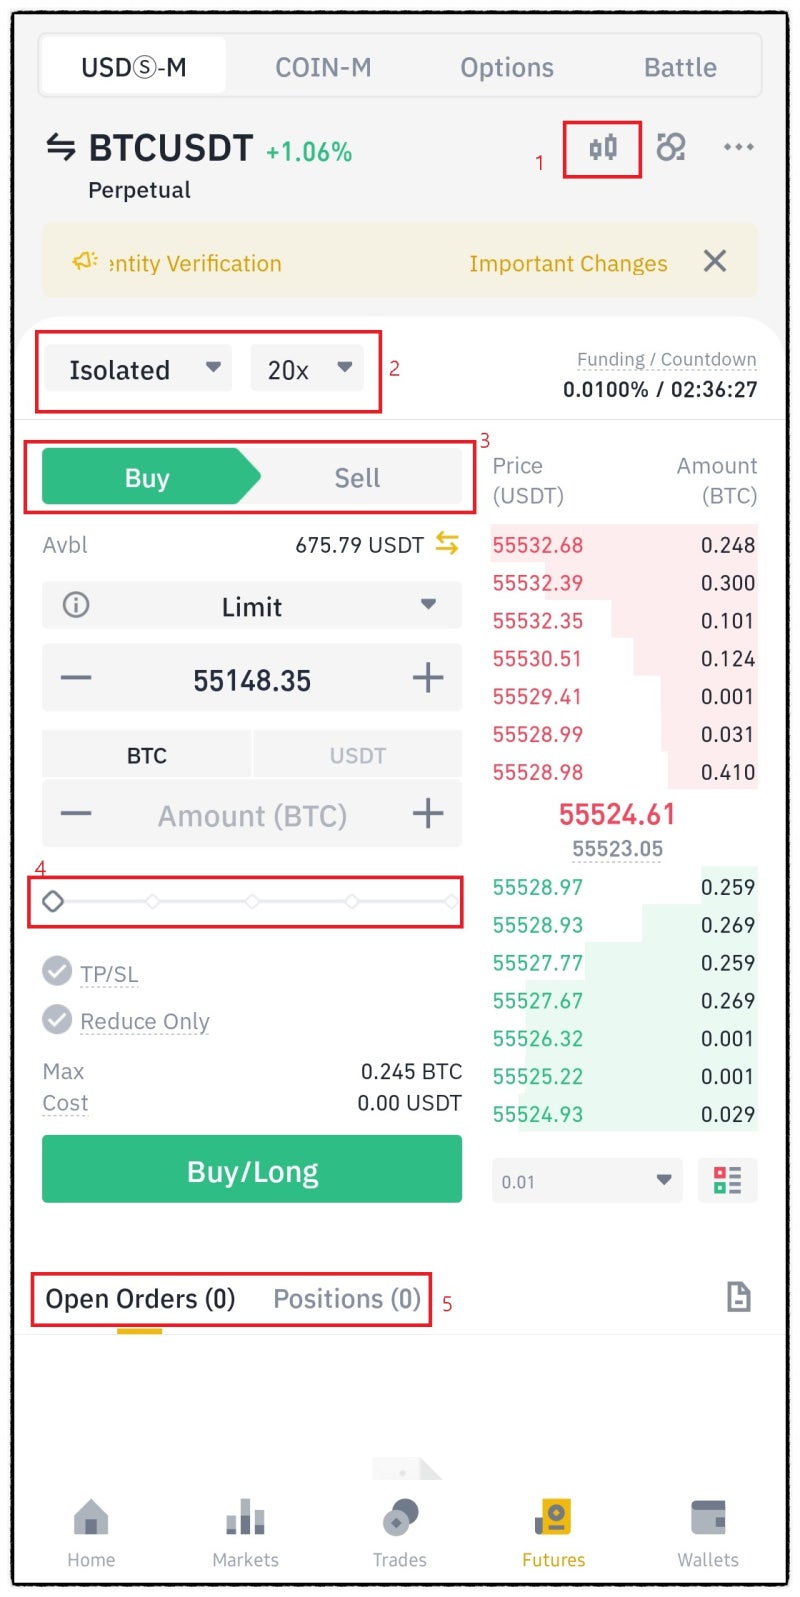Open the candlestick chart view

pyautogui.click(x=602, y=149)
